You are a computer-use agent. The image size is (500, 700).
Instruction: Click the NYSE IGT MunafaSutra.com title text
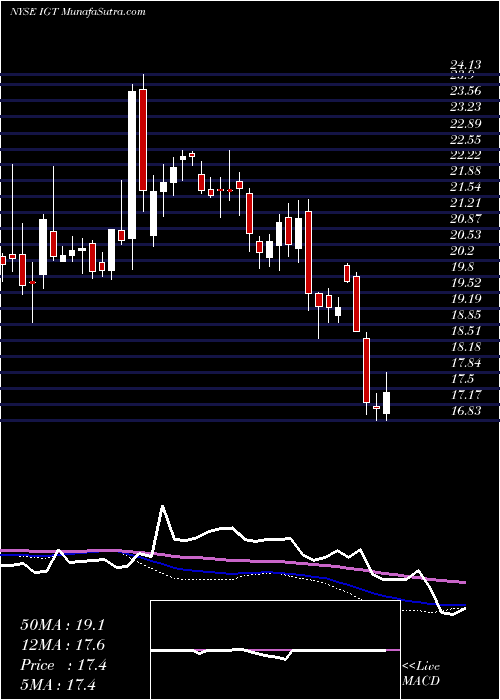(77, 12)
